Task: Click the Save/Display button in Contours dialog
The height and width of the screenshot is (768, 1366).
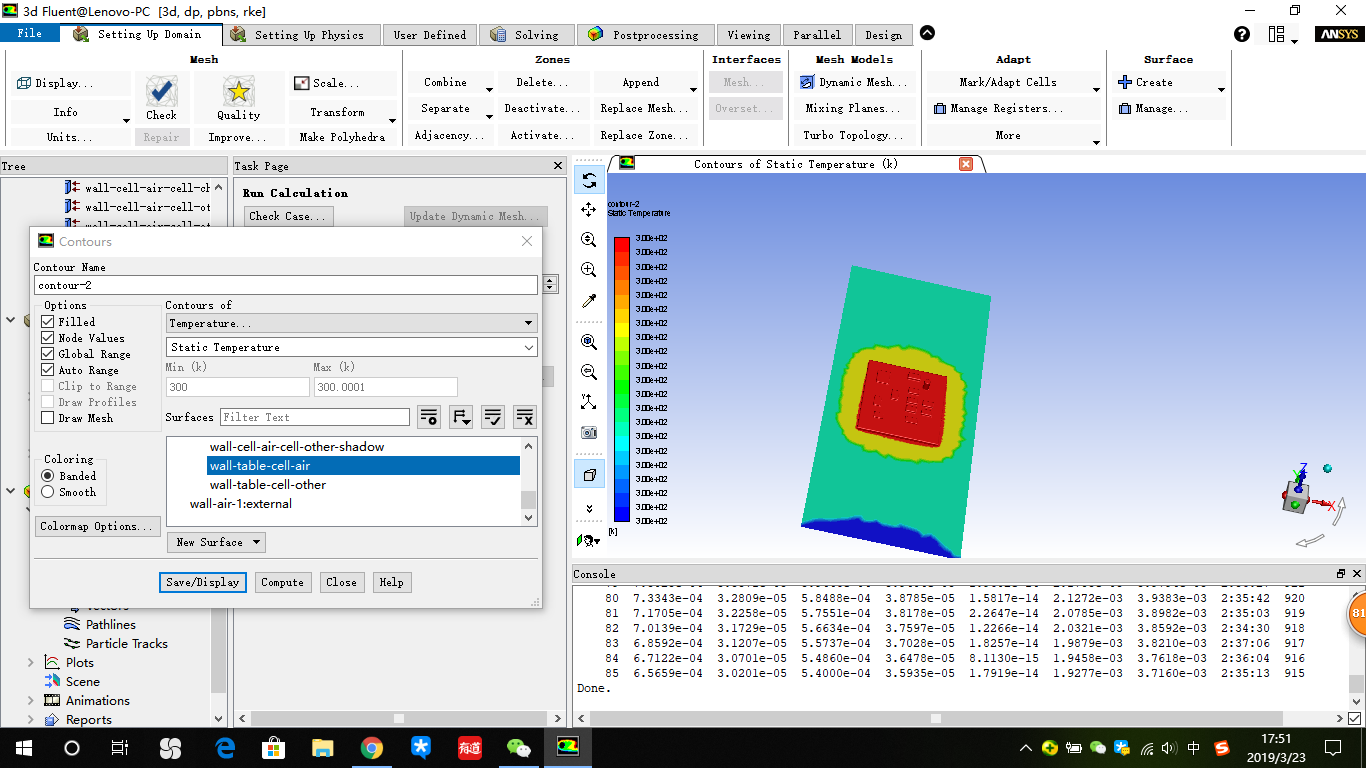Action: click(x=202, y=582)
